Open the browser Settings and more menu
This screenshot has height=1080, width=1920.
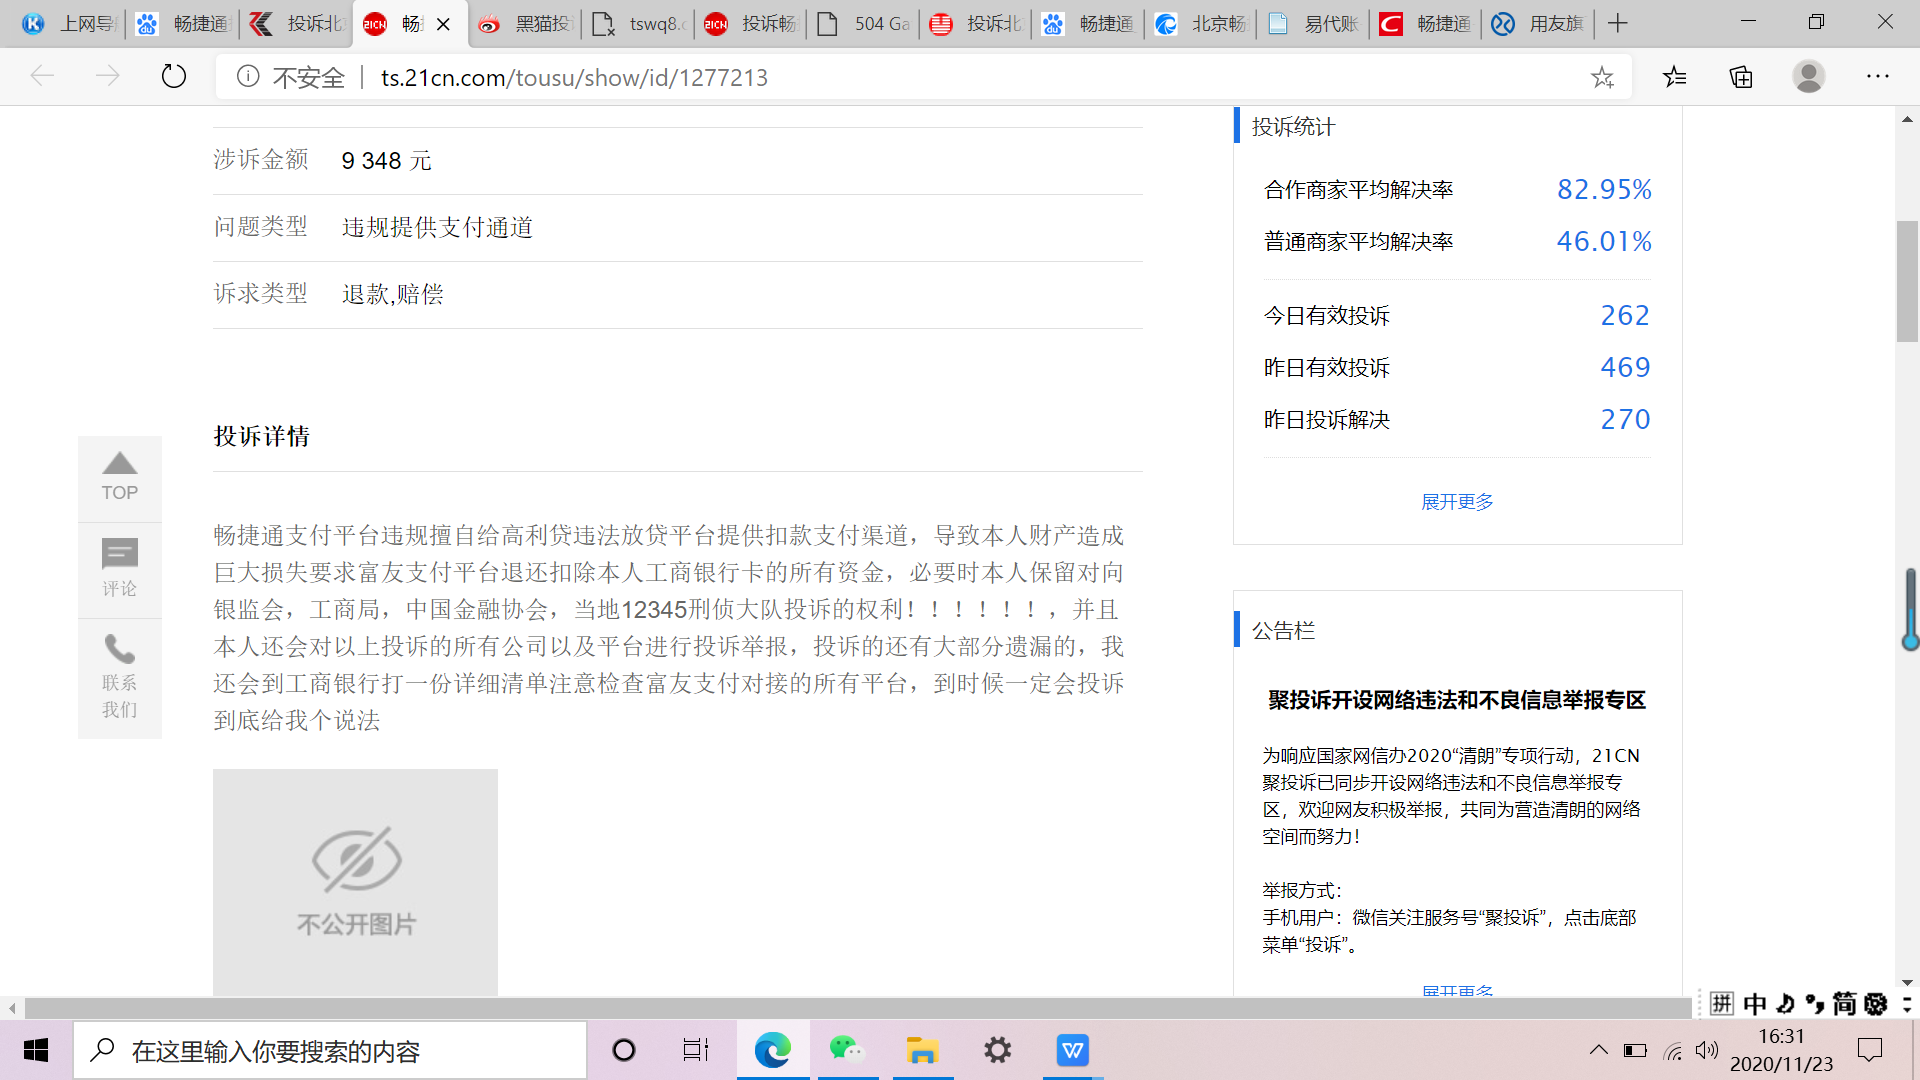pos(1877,77)
